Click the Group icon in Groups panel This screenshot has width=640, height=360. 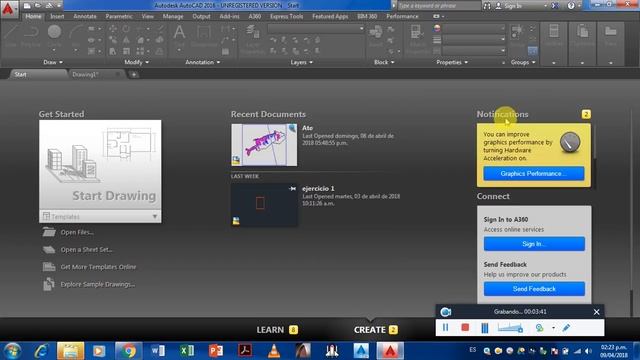click(517, 31)
